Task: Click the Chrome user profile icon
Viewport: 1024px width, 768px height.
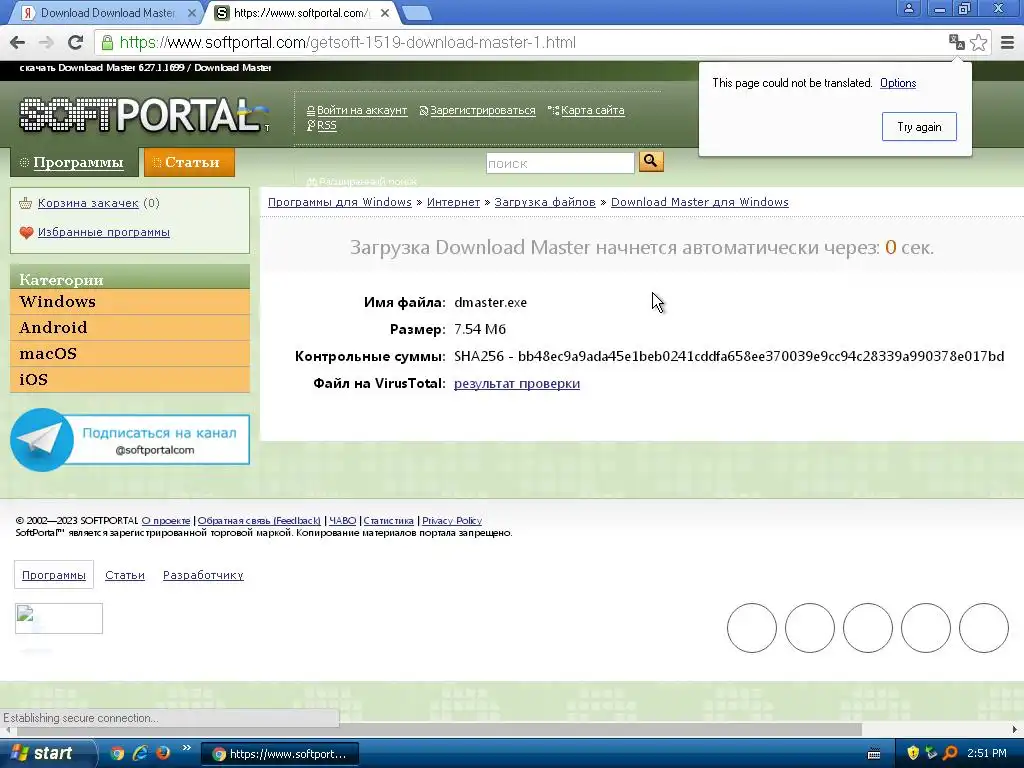Action: tap(908, 9)
